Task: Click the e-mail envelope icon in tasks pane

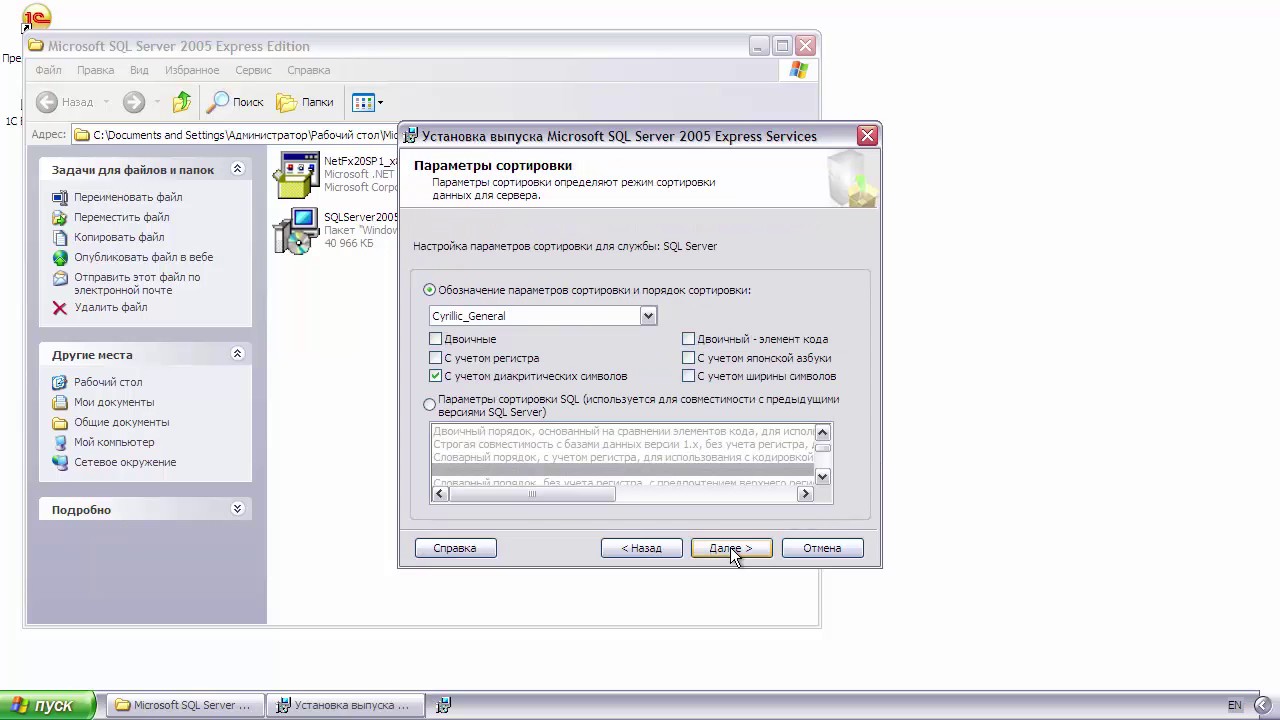Action: (60, 278)
